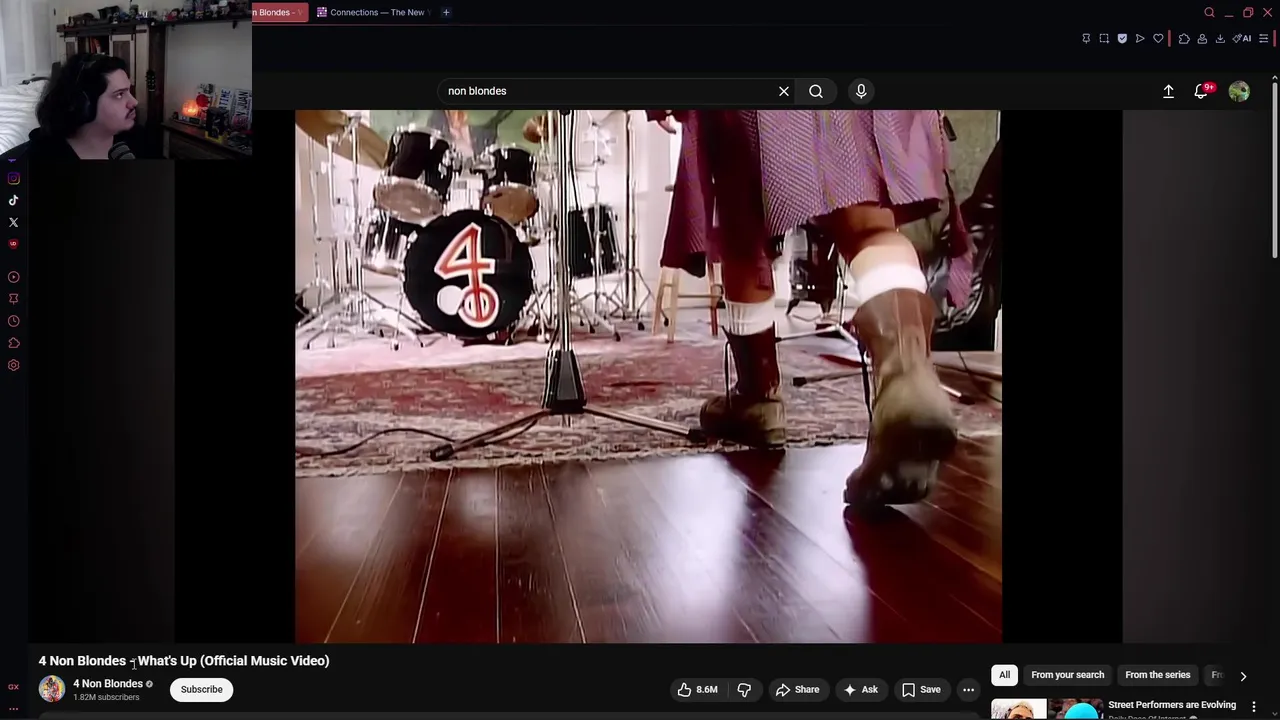Open the red YouTube sidebar icon
This screenshot has width=1280, height=720.
pos(14,244)
